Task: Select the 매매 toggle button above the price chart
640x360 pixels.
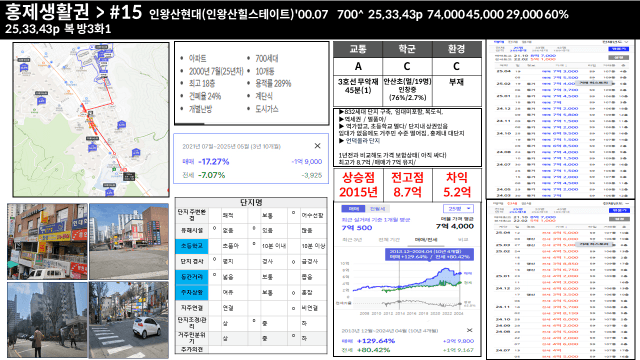Action: (x=353, y=209)
